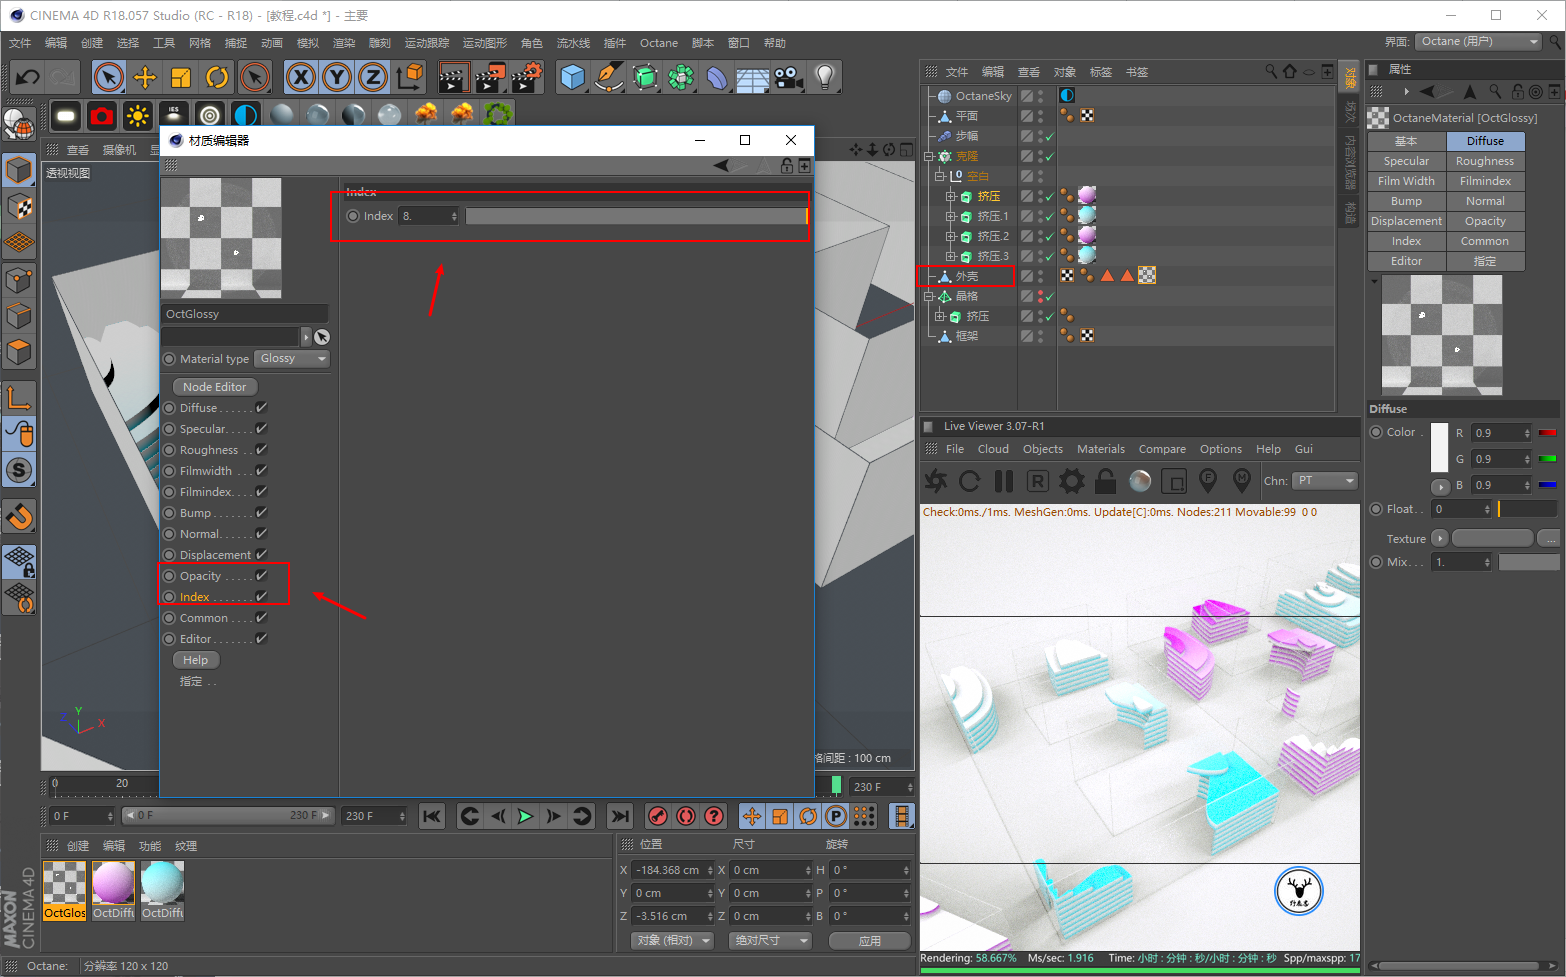This screenshot has height=977, width=1566.
Task: Open the Octane menu in menu bar
Action: tap(659, 43)
